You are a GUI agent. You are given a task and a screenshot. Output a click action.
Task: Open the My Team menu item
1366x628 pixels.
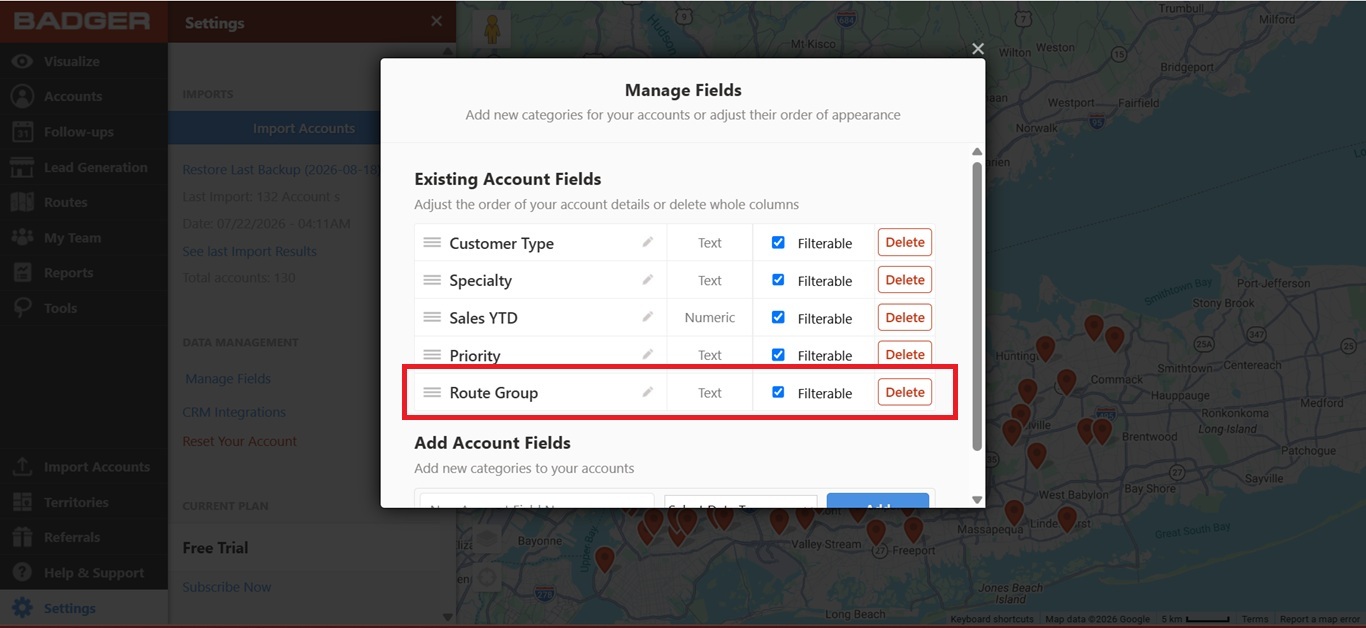pyautogui.click(x=73, y=238)
